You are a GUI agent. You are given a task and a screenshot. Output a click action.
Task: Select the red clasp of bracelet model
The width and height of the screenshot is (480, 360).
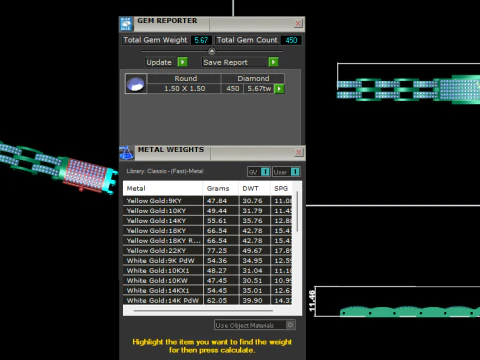(x=85, y=176)
